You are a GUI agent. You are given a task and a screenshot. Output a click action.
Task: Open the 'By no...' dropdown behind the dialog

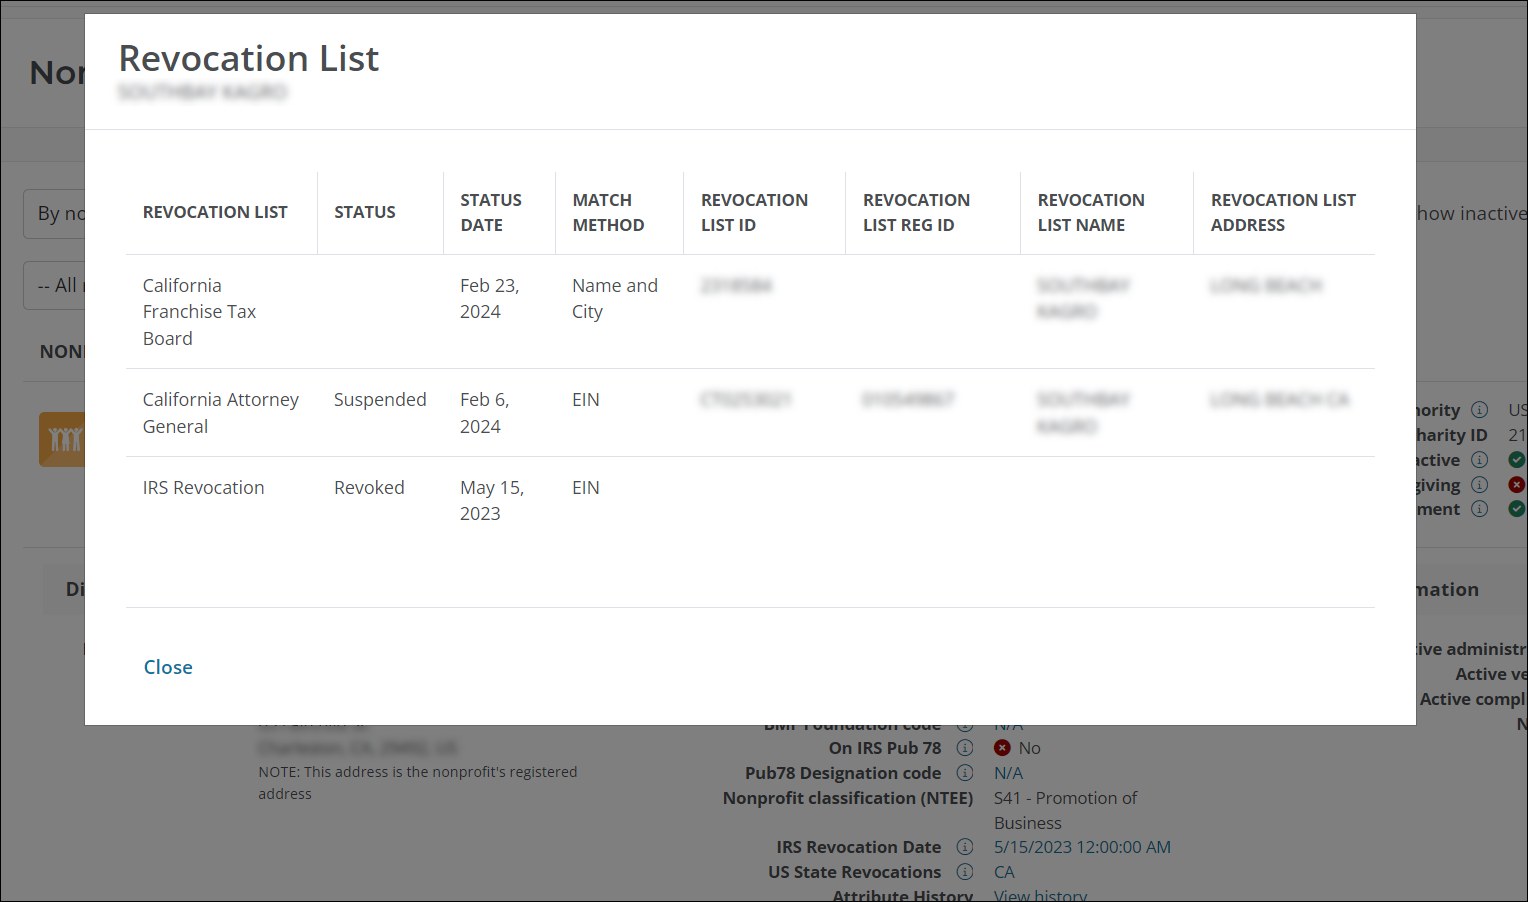coord(55,214)
